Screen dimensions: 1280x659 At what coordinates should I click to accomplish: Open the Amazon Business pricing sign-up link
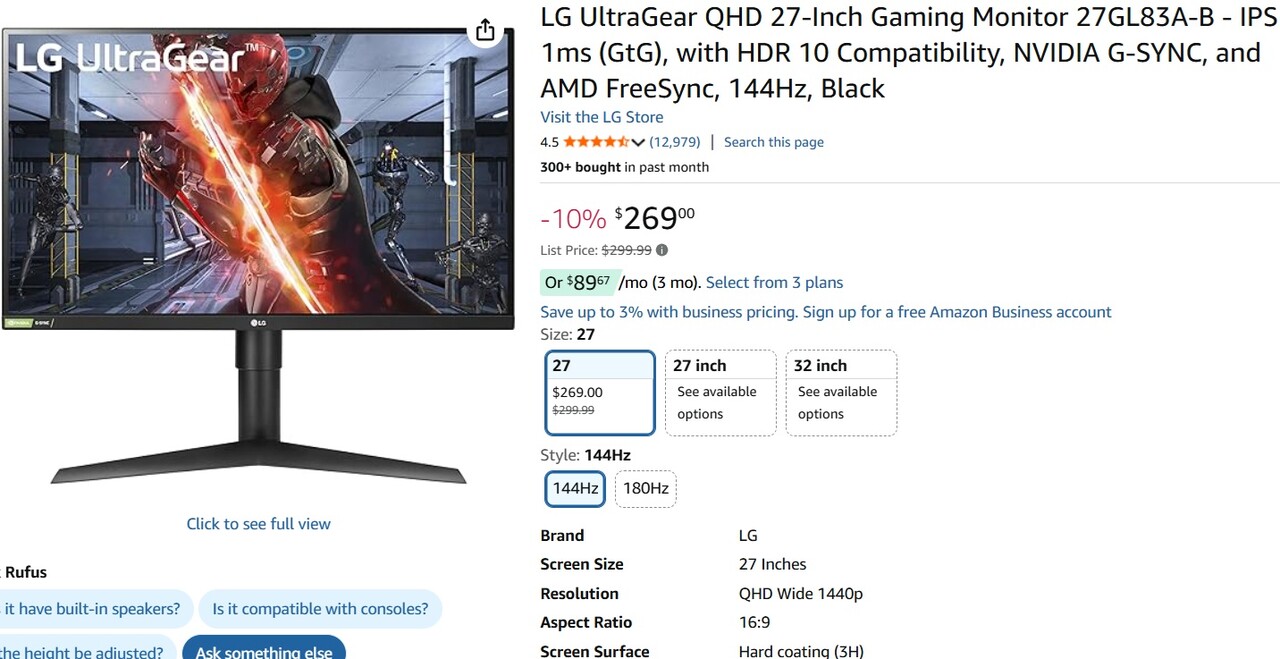click(825, 312)
